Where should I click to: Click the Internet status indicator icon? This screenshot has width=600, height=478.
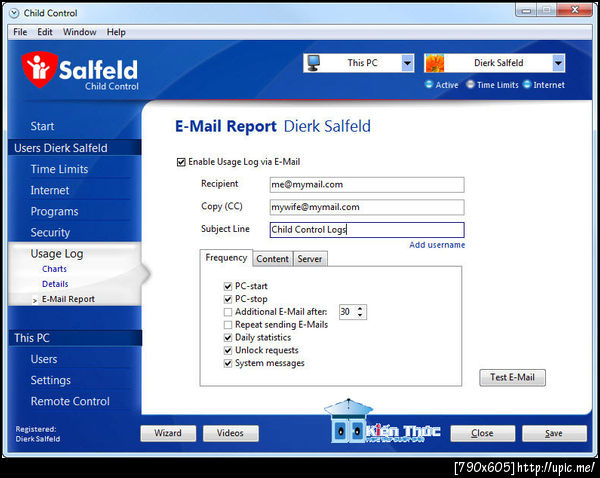click(x=527, y=84)
